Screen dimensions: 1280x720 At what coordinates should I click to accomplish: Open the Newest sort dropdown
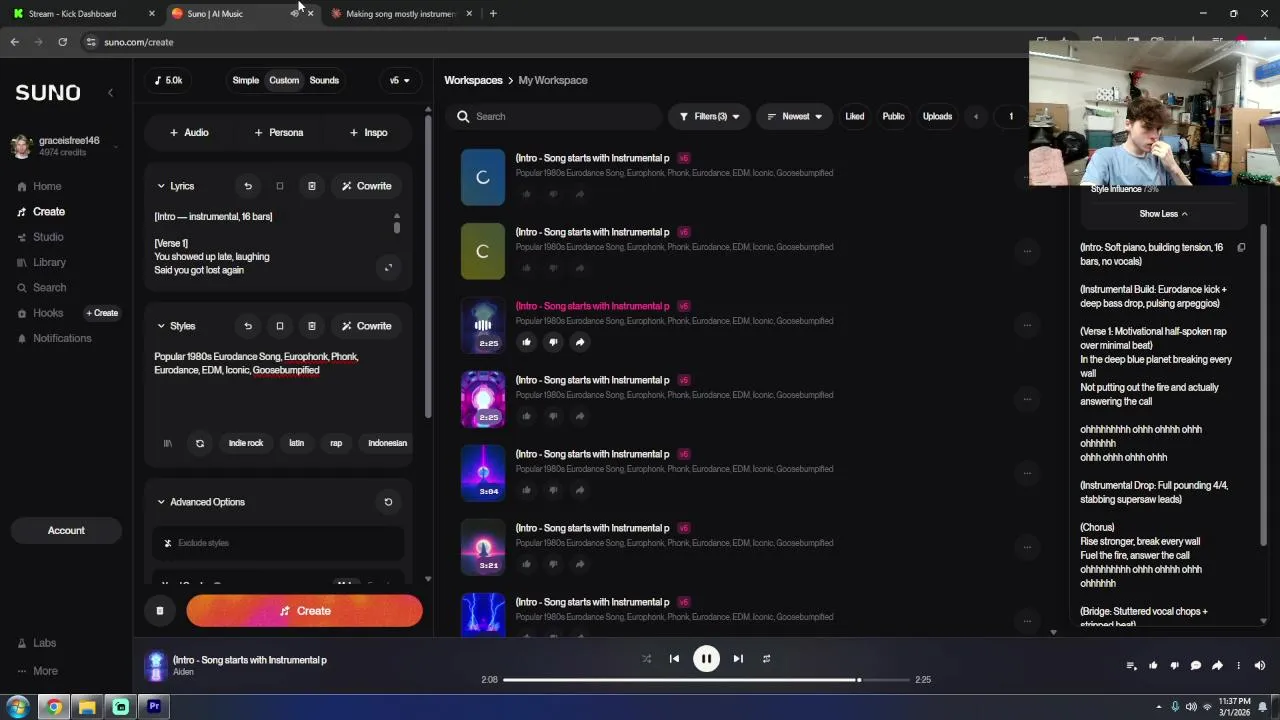coord(794,116)
